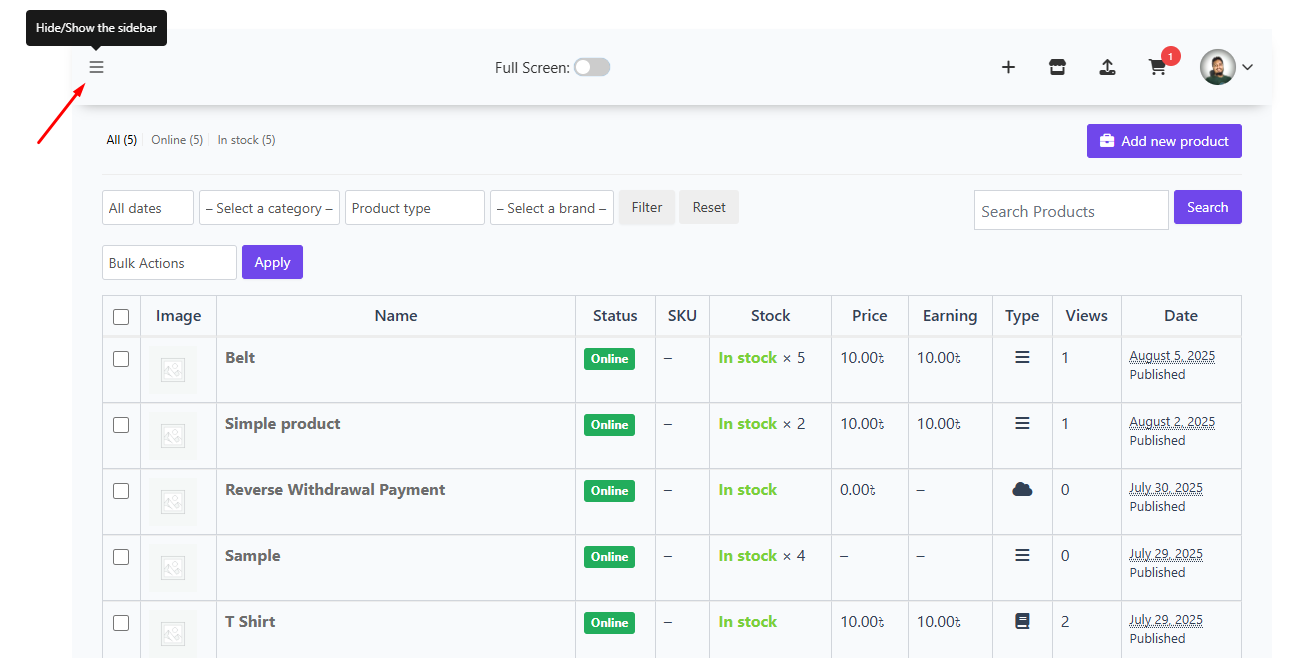Click the Search button
The height and width of the screenshot is (658, 1311).
coord(1208,207)
